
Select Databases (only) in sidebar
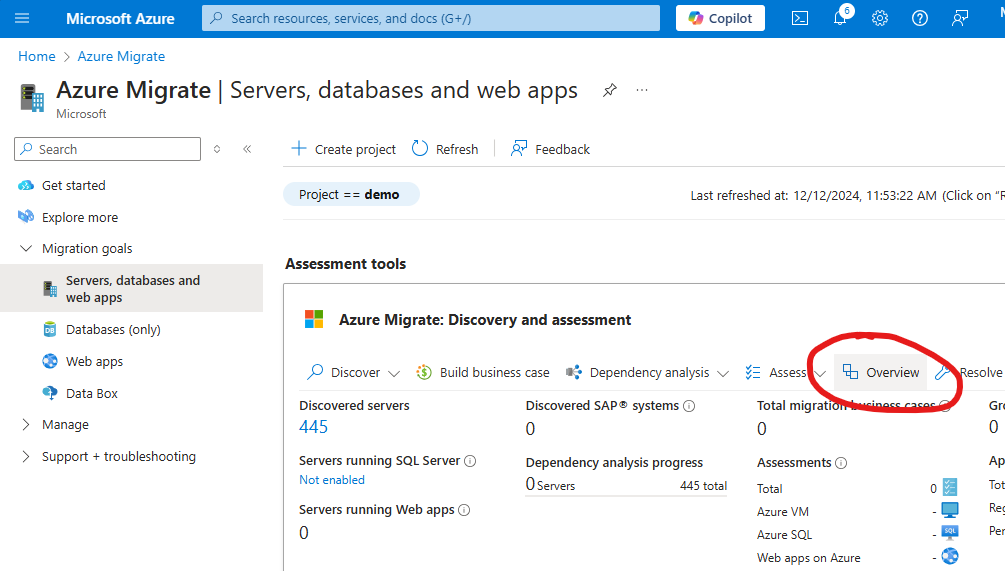click(113, 329)
